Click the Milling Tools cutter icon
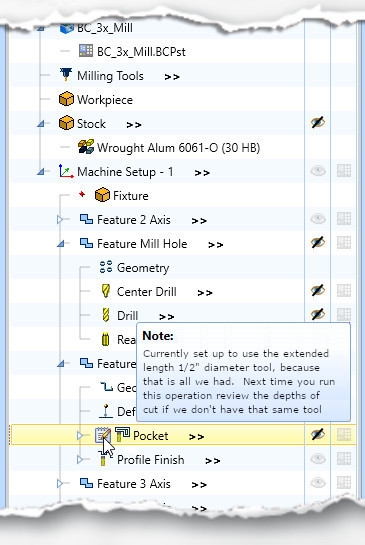Image resolution: width=365 pixels, height=545 pixels. tap(66, 75)
